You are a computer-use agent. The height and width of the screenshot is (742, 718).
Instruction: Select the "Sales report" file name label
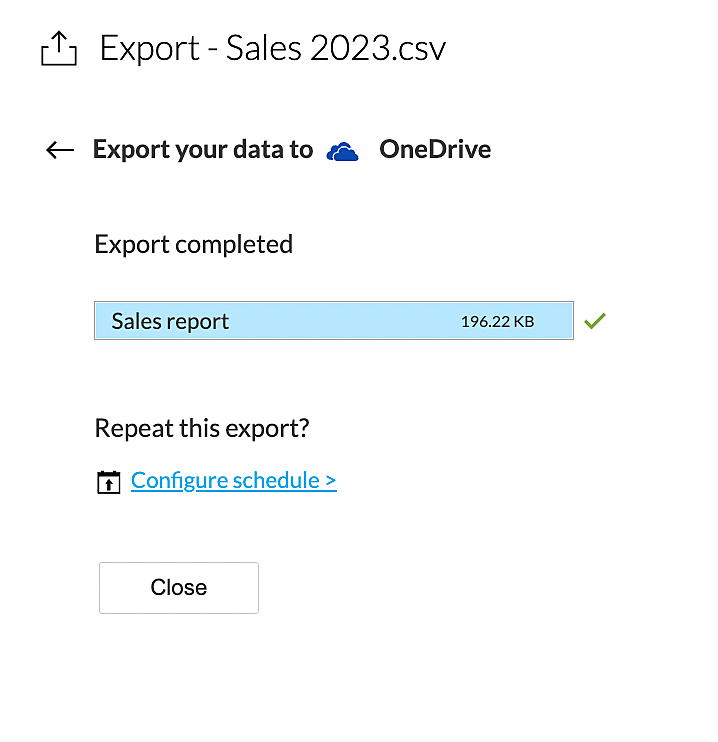point(170,321)
